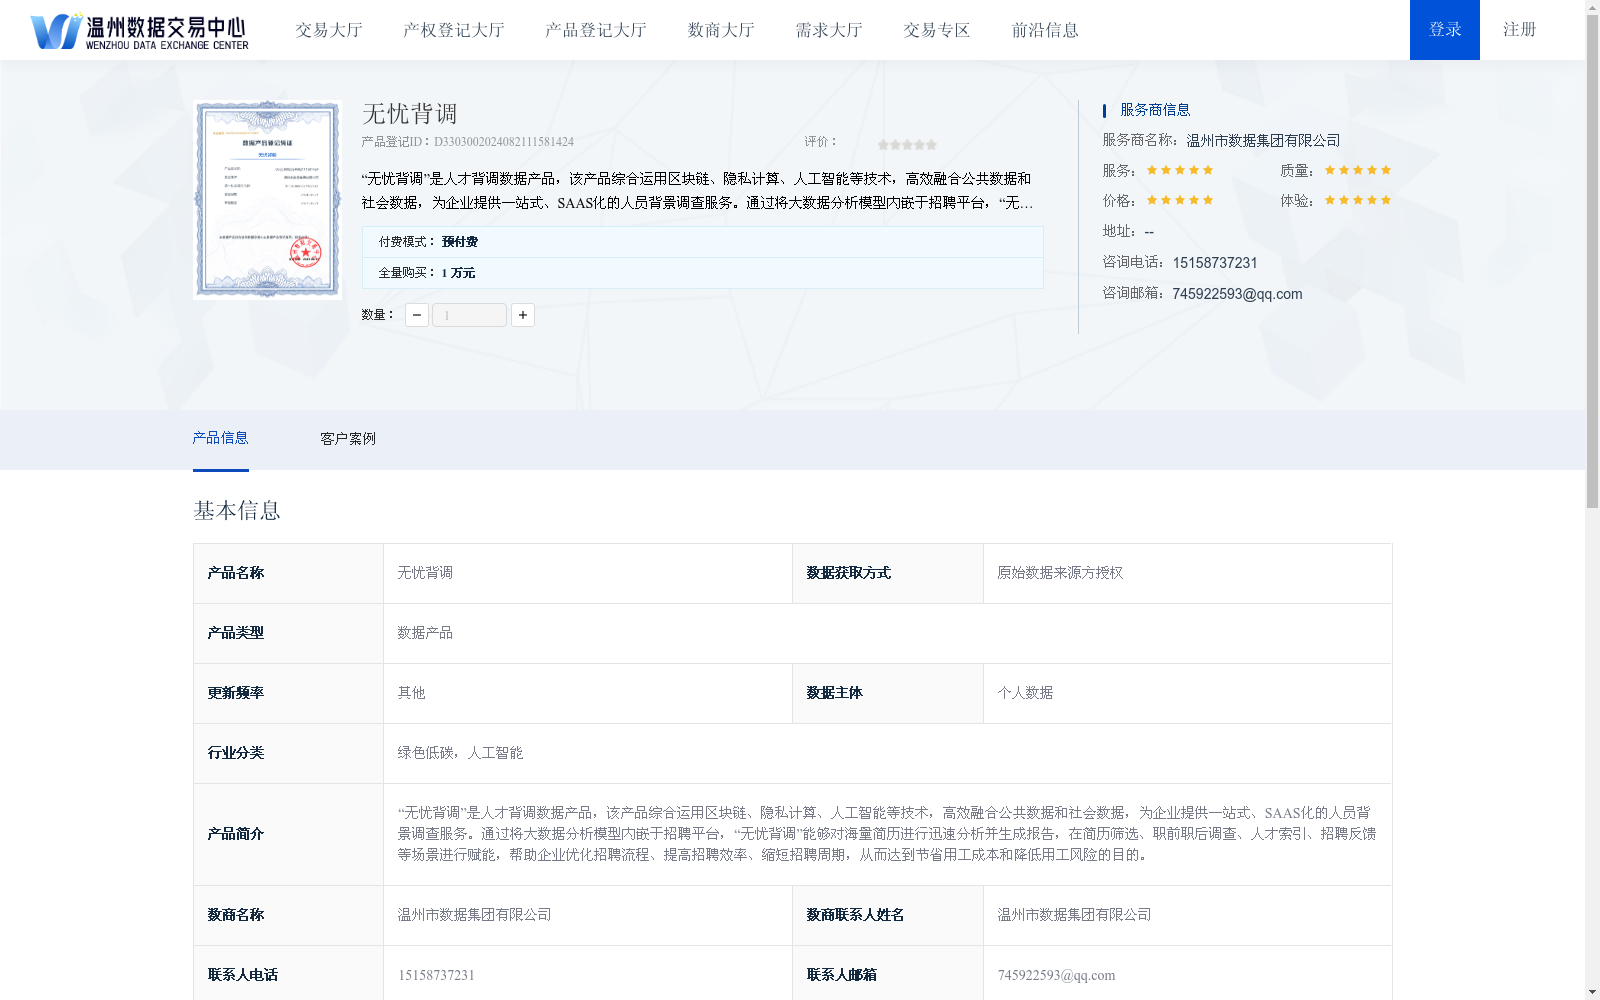Click the 产品简介 description paragraph in table
Image resolution: width=1600 pixels, height=1000 pixels.
click(887, 834)
